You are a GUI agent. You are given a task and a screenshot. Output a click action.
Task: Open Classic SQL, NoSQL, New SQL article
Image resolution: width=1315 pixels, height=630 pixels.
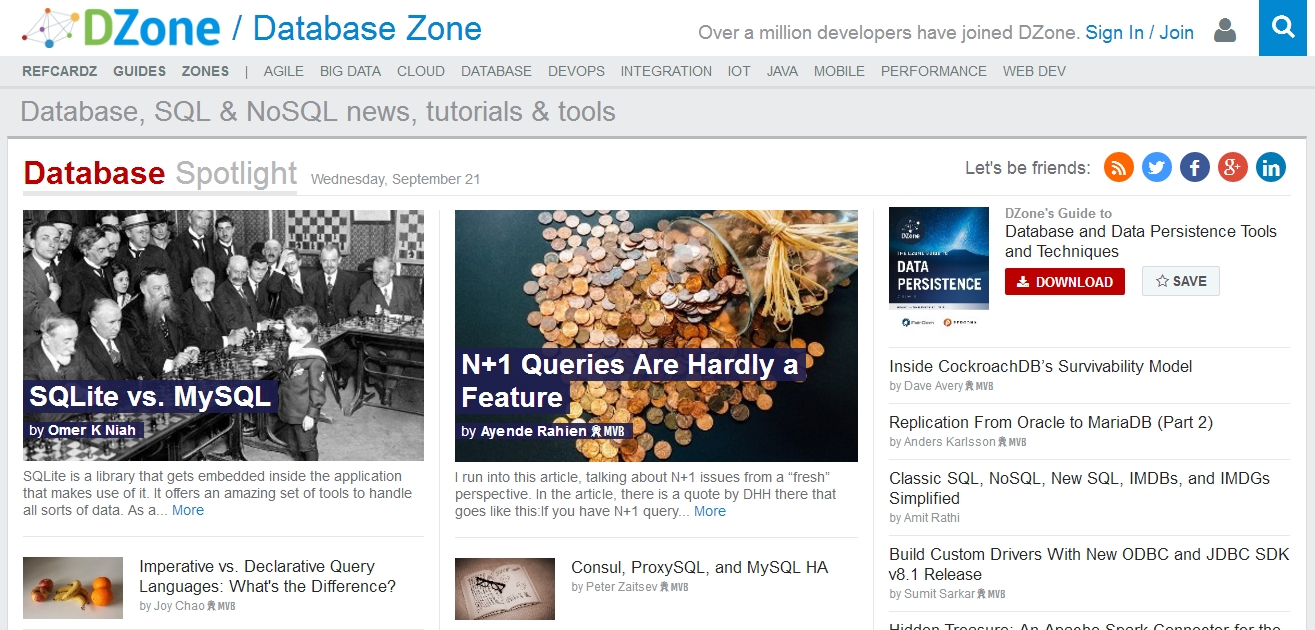[1080, 488]
